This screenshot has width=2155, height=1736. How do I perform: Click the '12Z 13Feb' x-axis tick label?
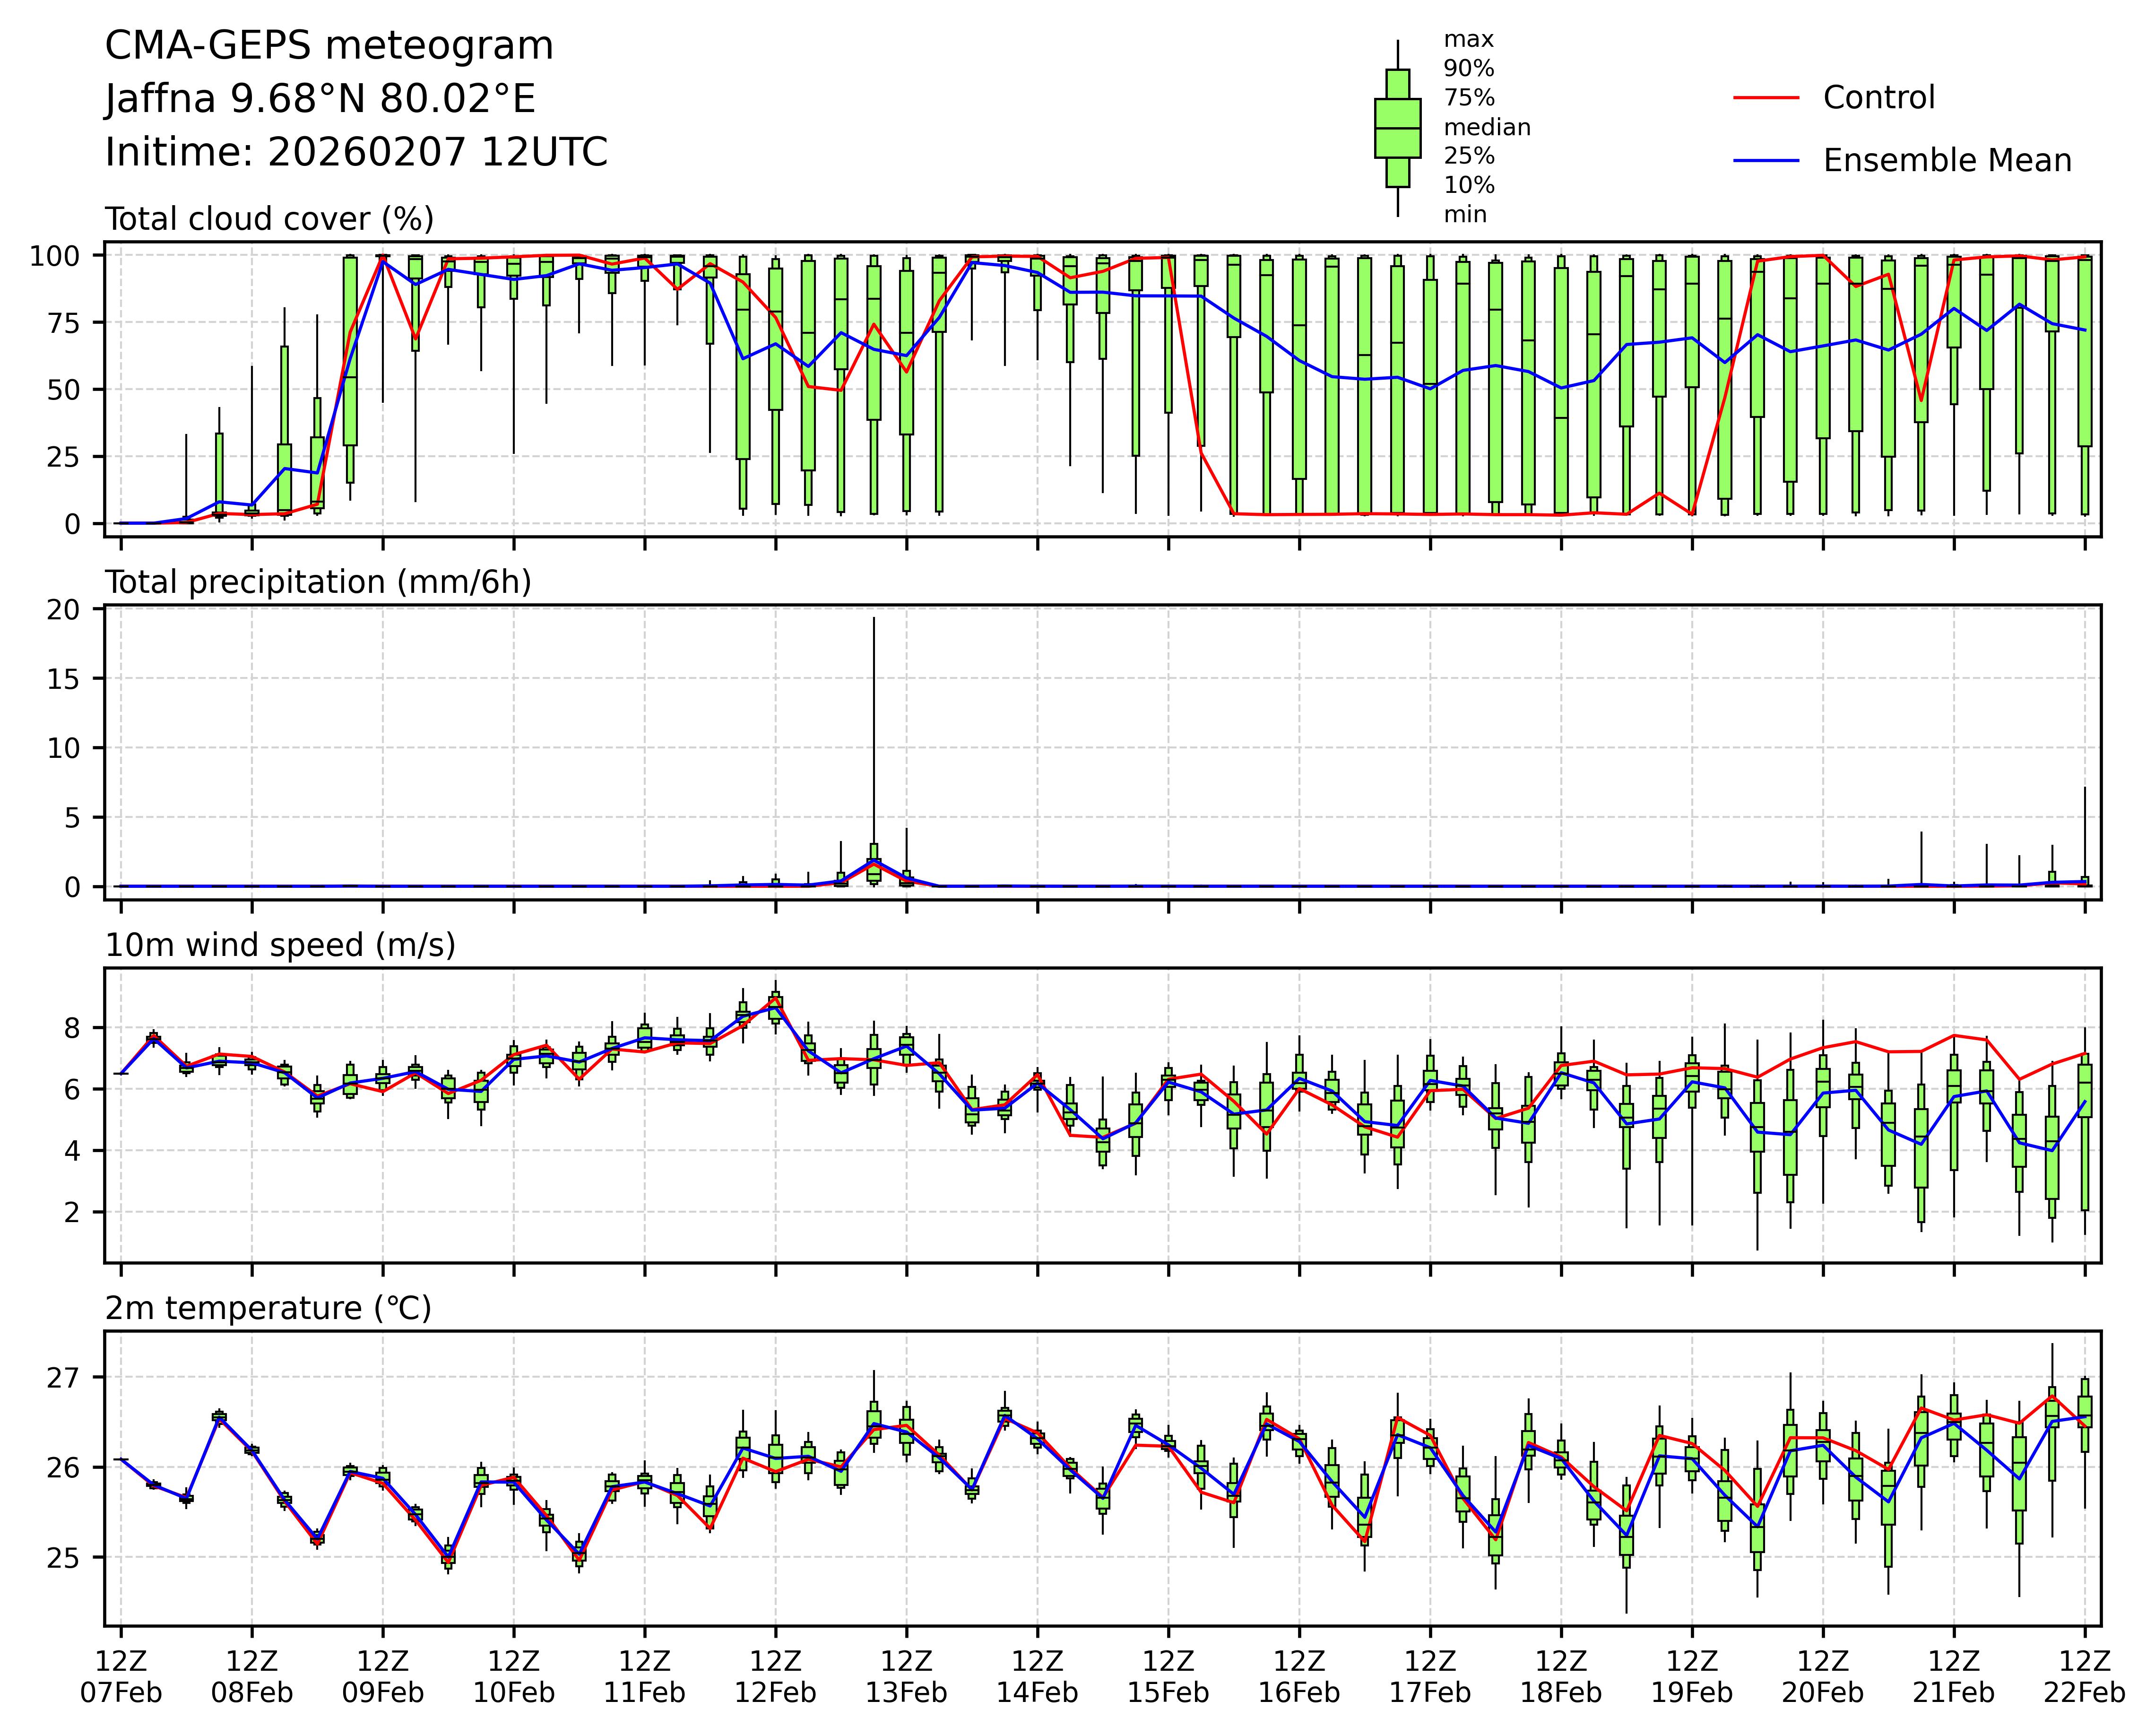click(x=906, y=1677)
